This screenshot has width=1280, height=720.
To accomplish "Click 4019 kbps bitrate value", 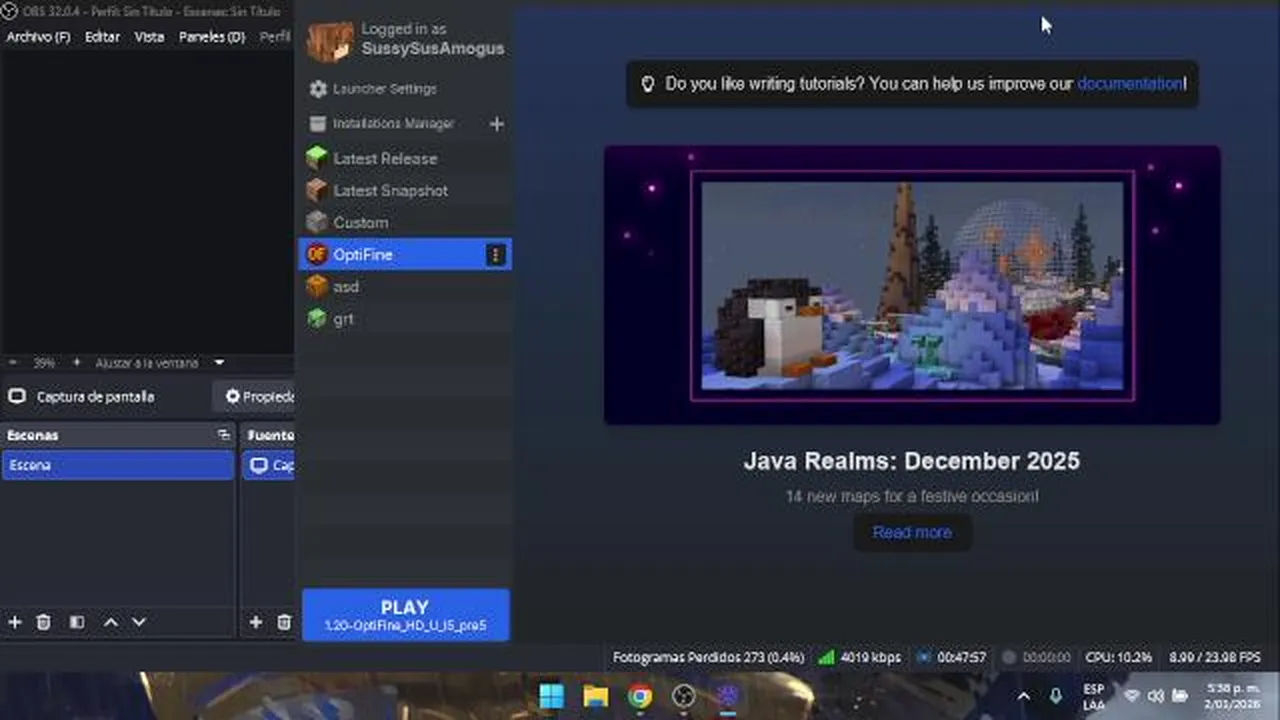I will pos(870,658).
